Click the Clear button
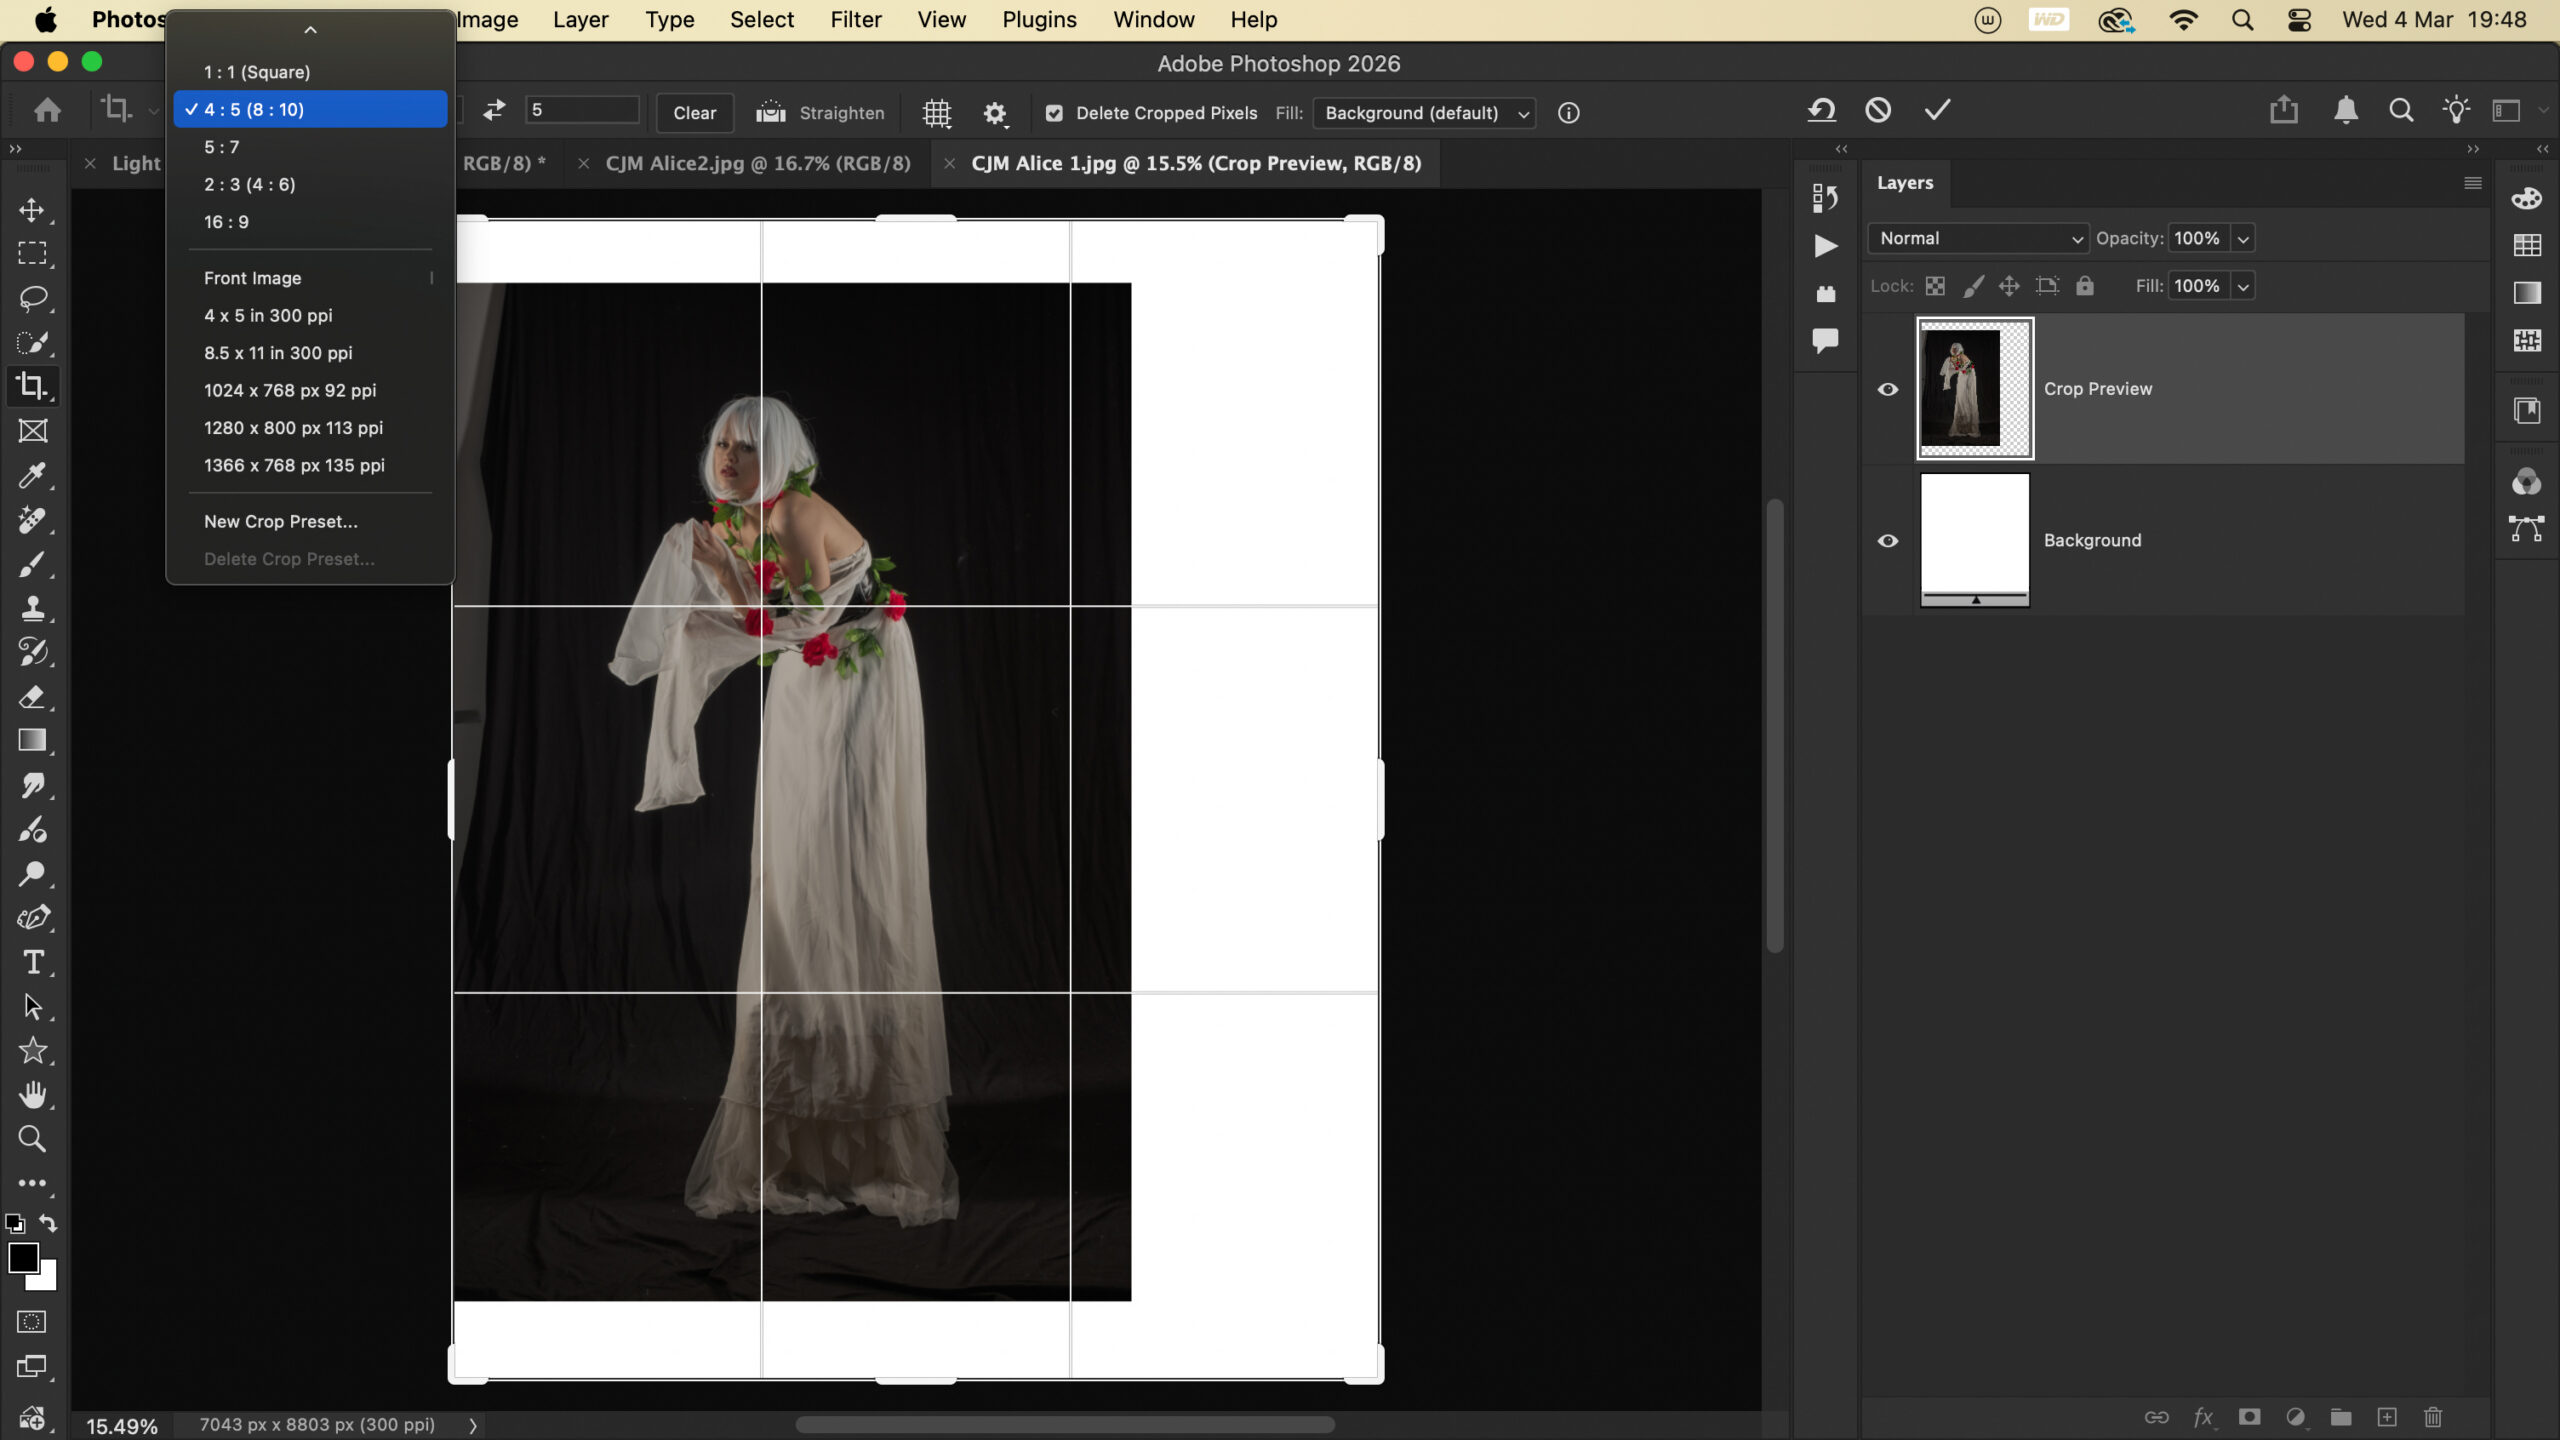 (694, 113)
